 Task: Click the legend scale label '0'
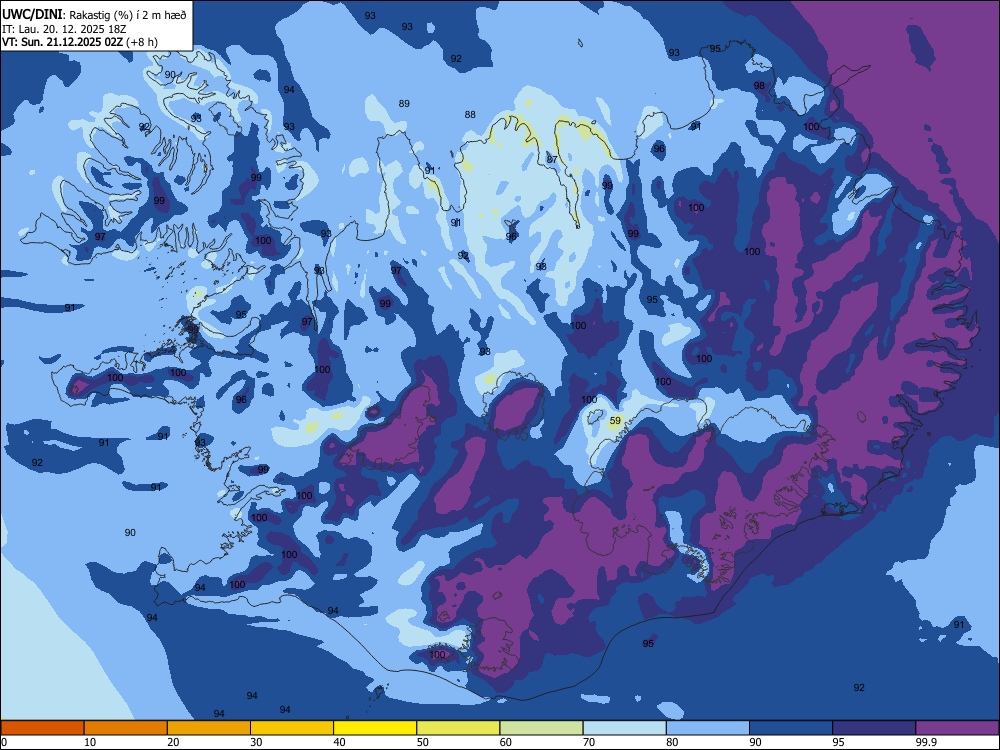(4, 742)
